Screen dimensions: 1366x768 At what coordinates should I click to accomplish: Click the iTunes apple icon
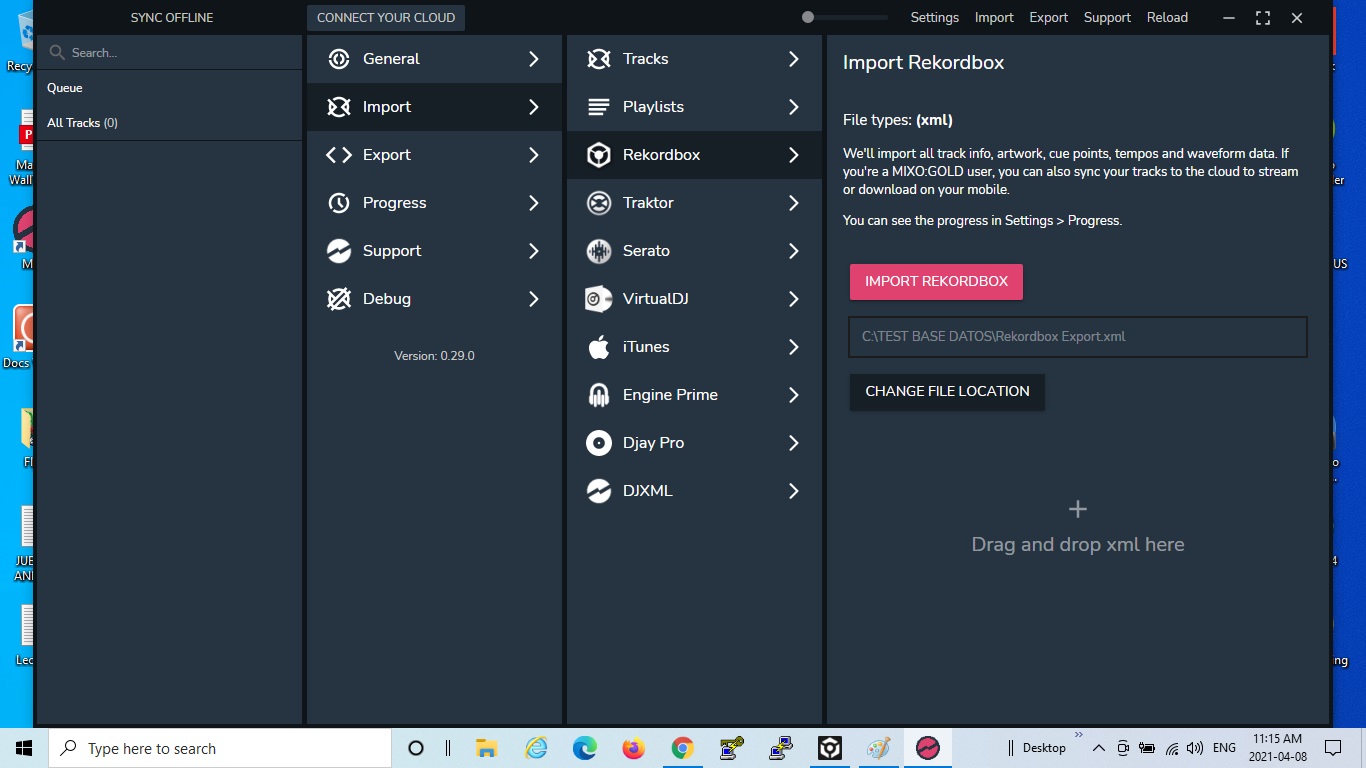click(x=598, y=347)
